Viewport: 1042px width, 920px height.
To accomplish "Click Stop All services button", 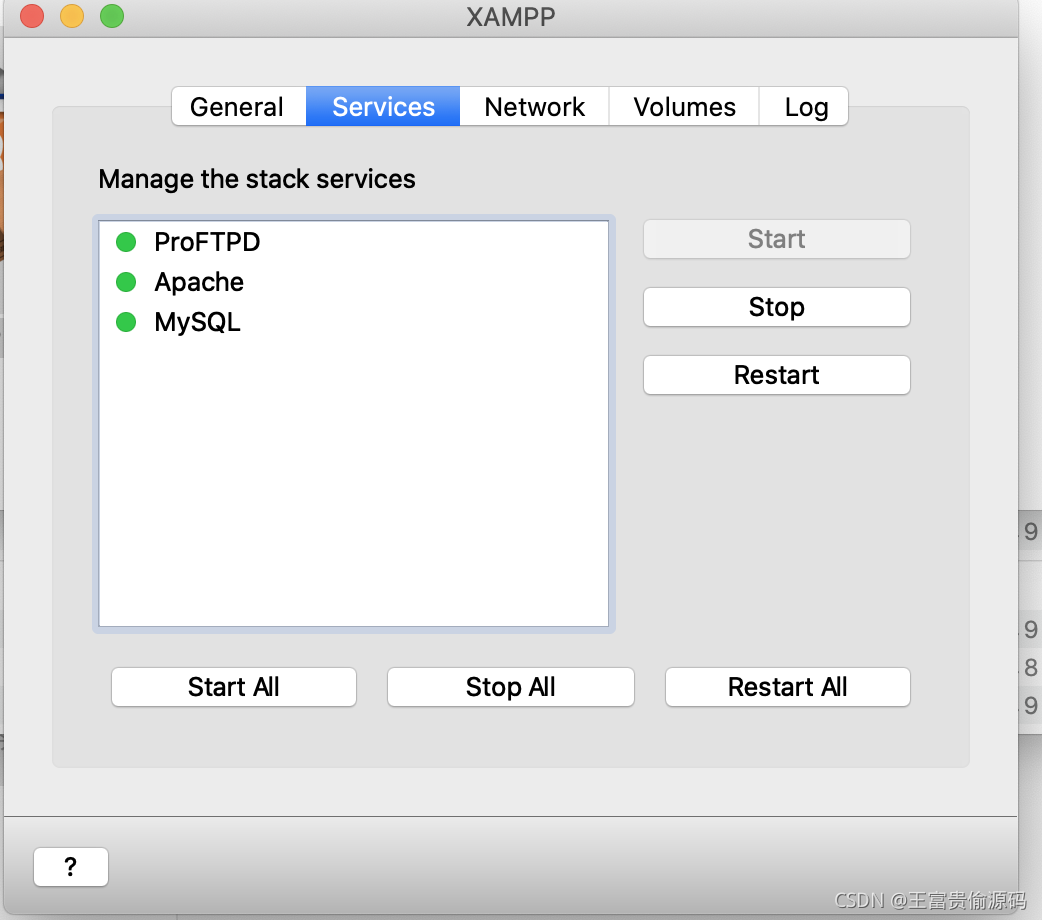I will (x=510, y=687).
